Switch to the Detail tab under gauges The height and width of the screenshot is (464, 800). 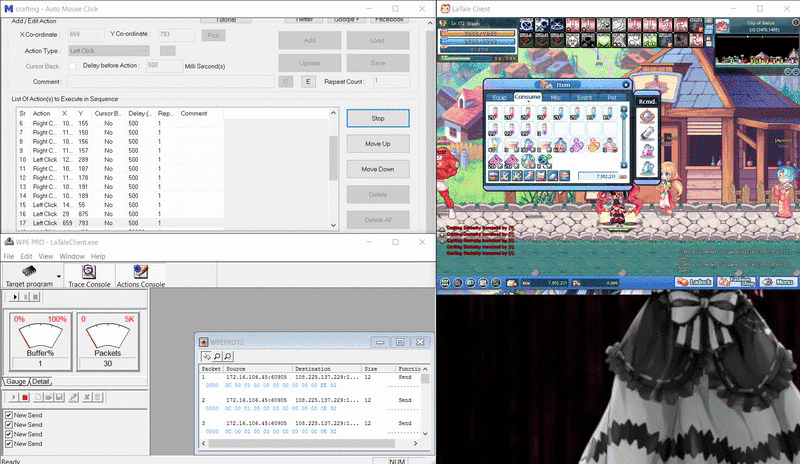tap(40, 381)
